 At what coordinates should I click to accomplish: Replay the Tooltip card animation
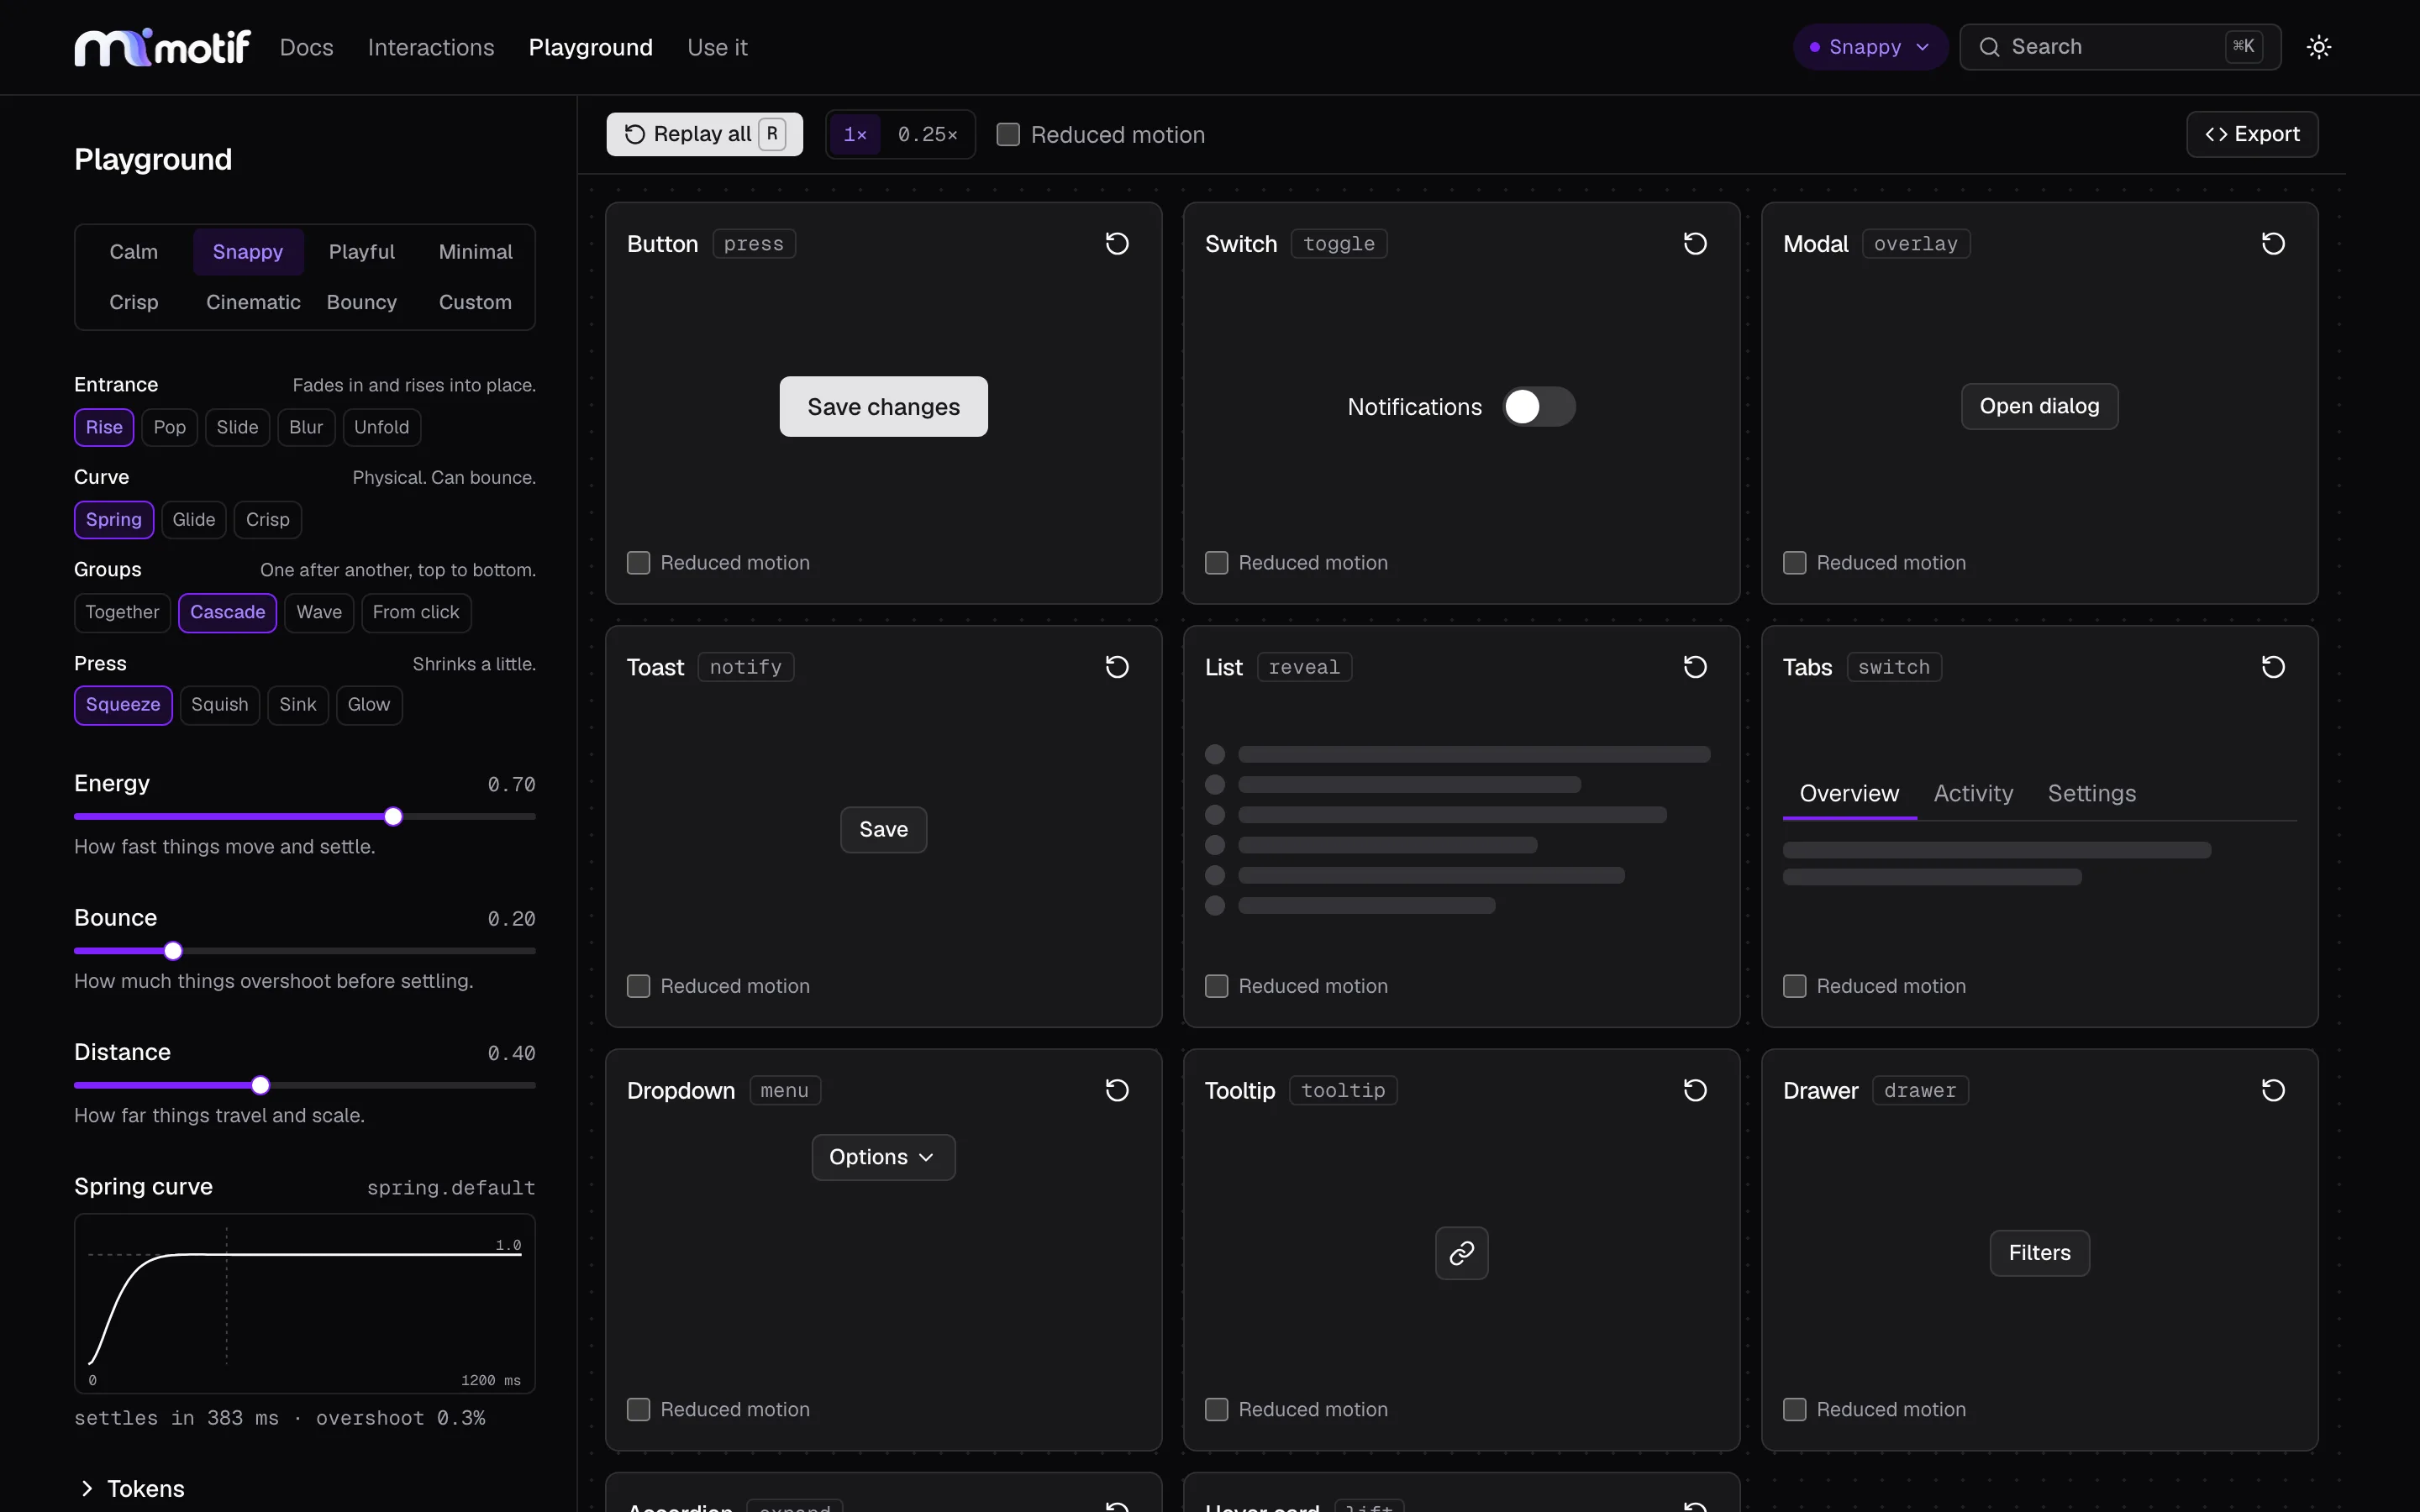tap(1695, 1090)
